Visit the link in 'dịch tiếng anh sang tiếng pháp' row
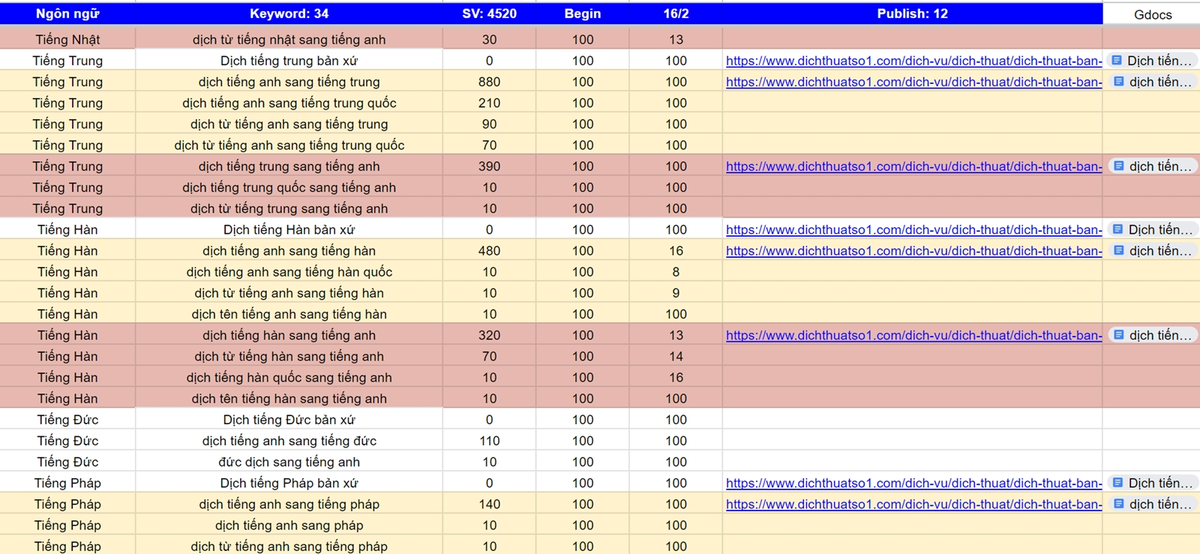 (x=914, y=504)
